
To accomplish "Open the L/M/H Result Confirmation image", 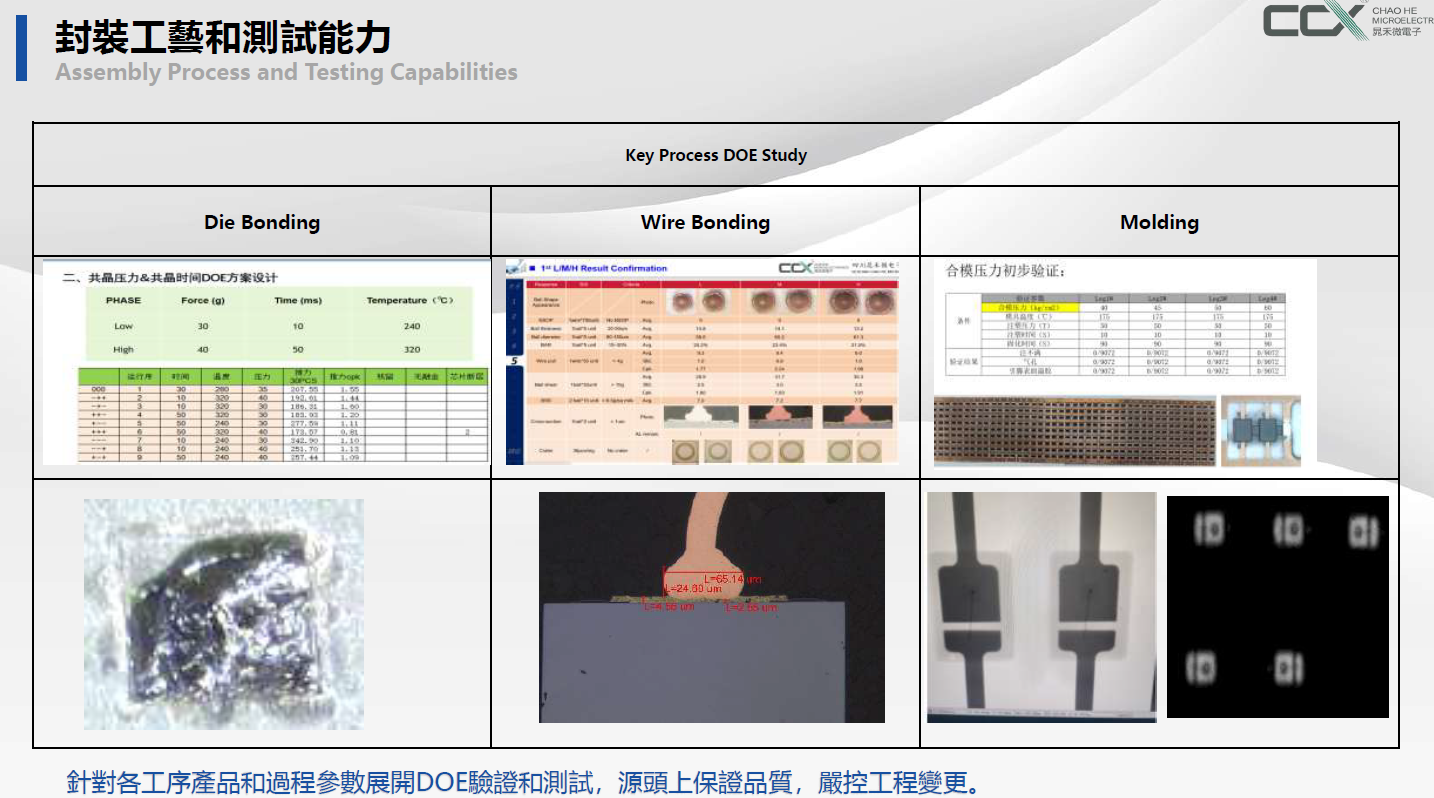I will [702, 363].
